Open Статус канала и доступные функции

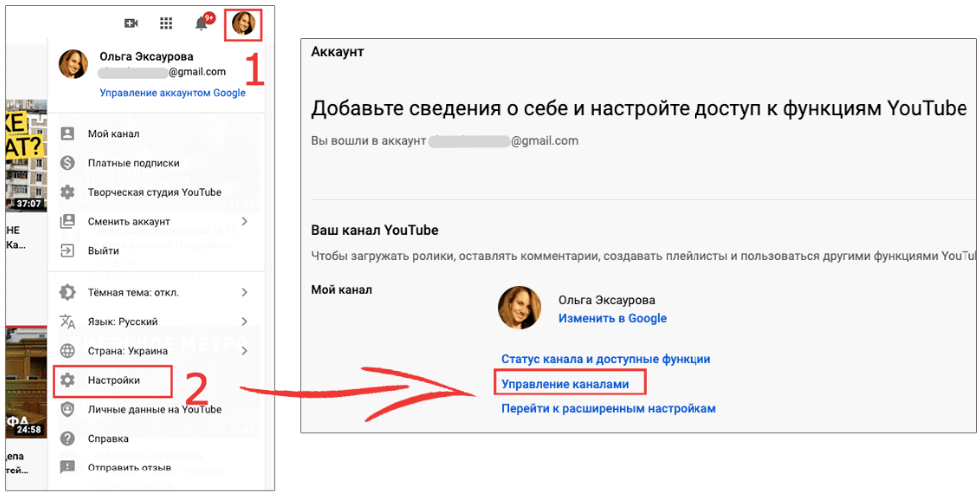click(606, 359)
